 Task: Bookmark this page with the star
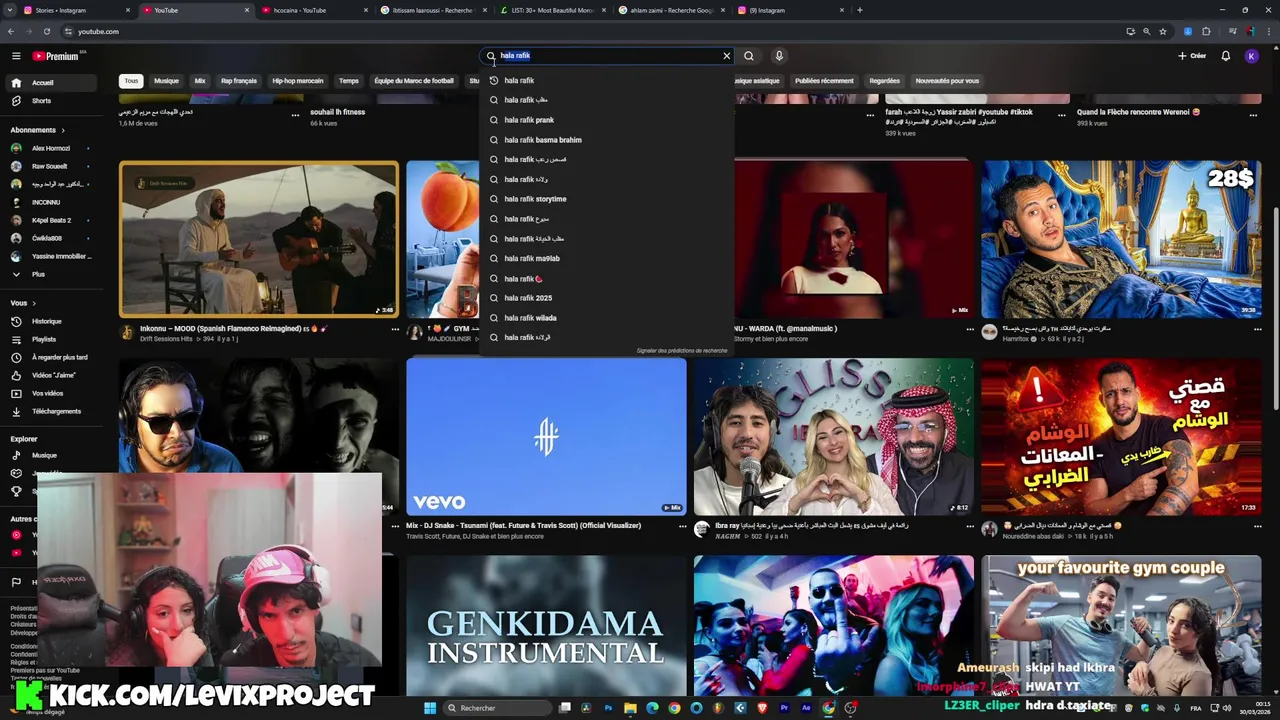pyautogui.click(x=1162, y=31)
